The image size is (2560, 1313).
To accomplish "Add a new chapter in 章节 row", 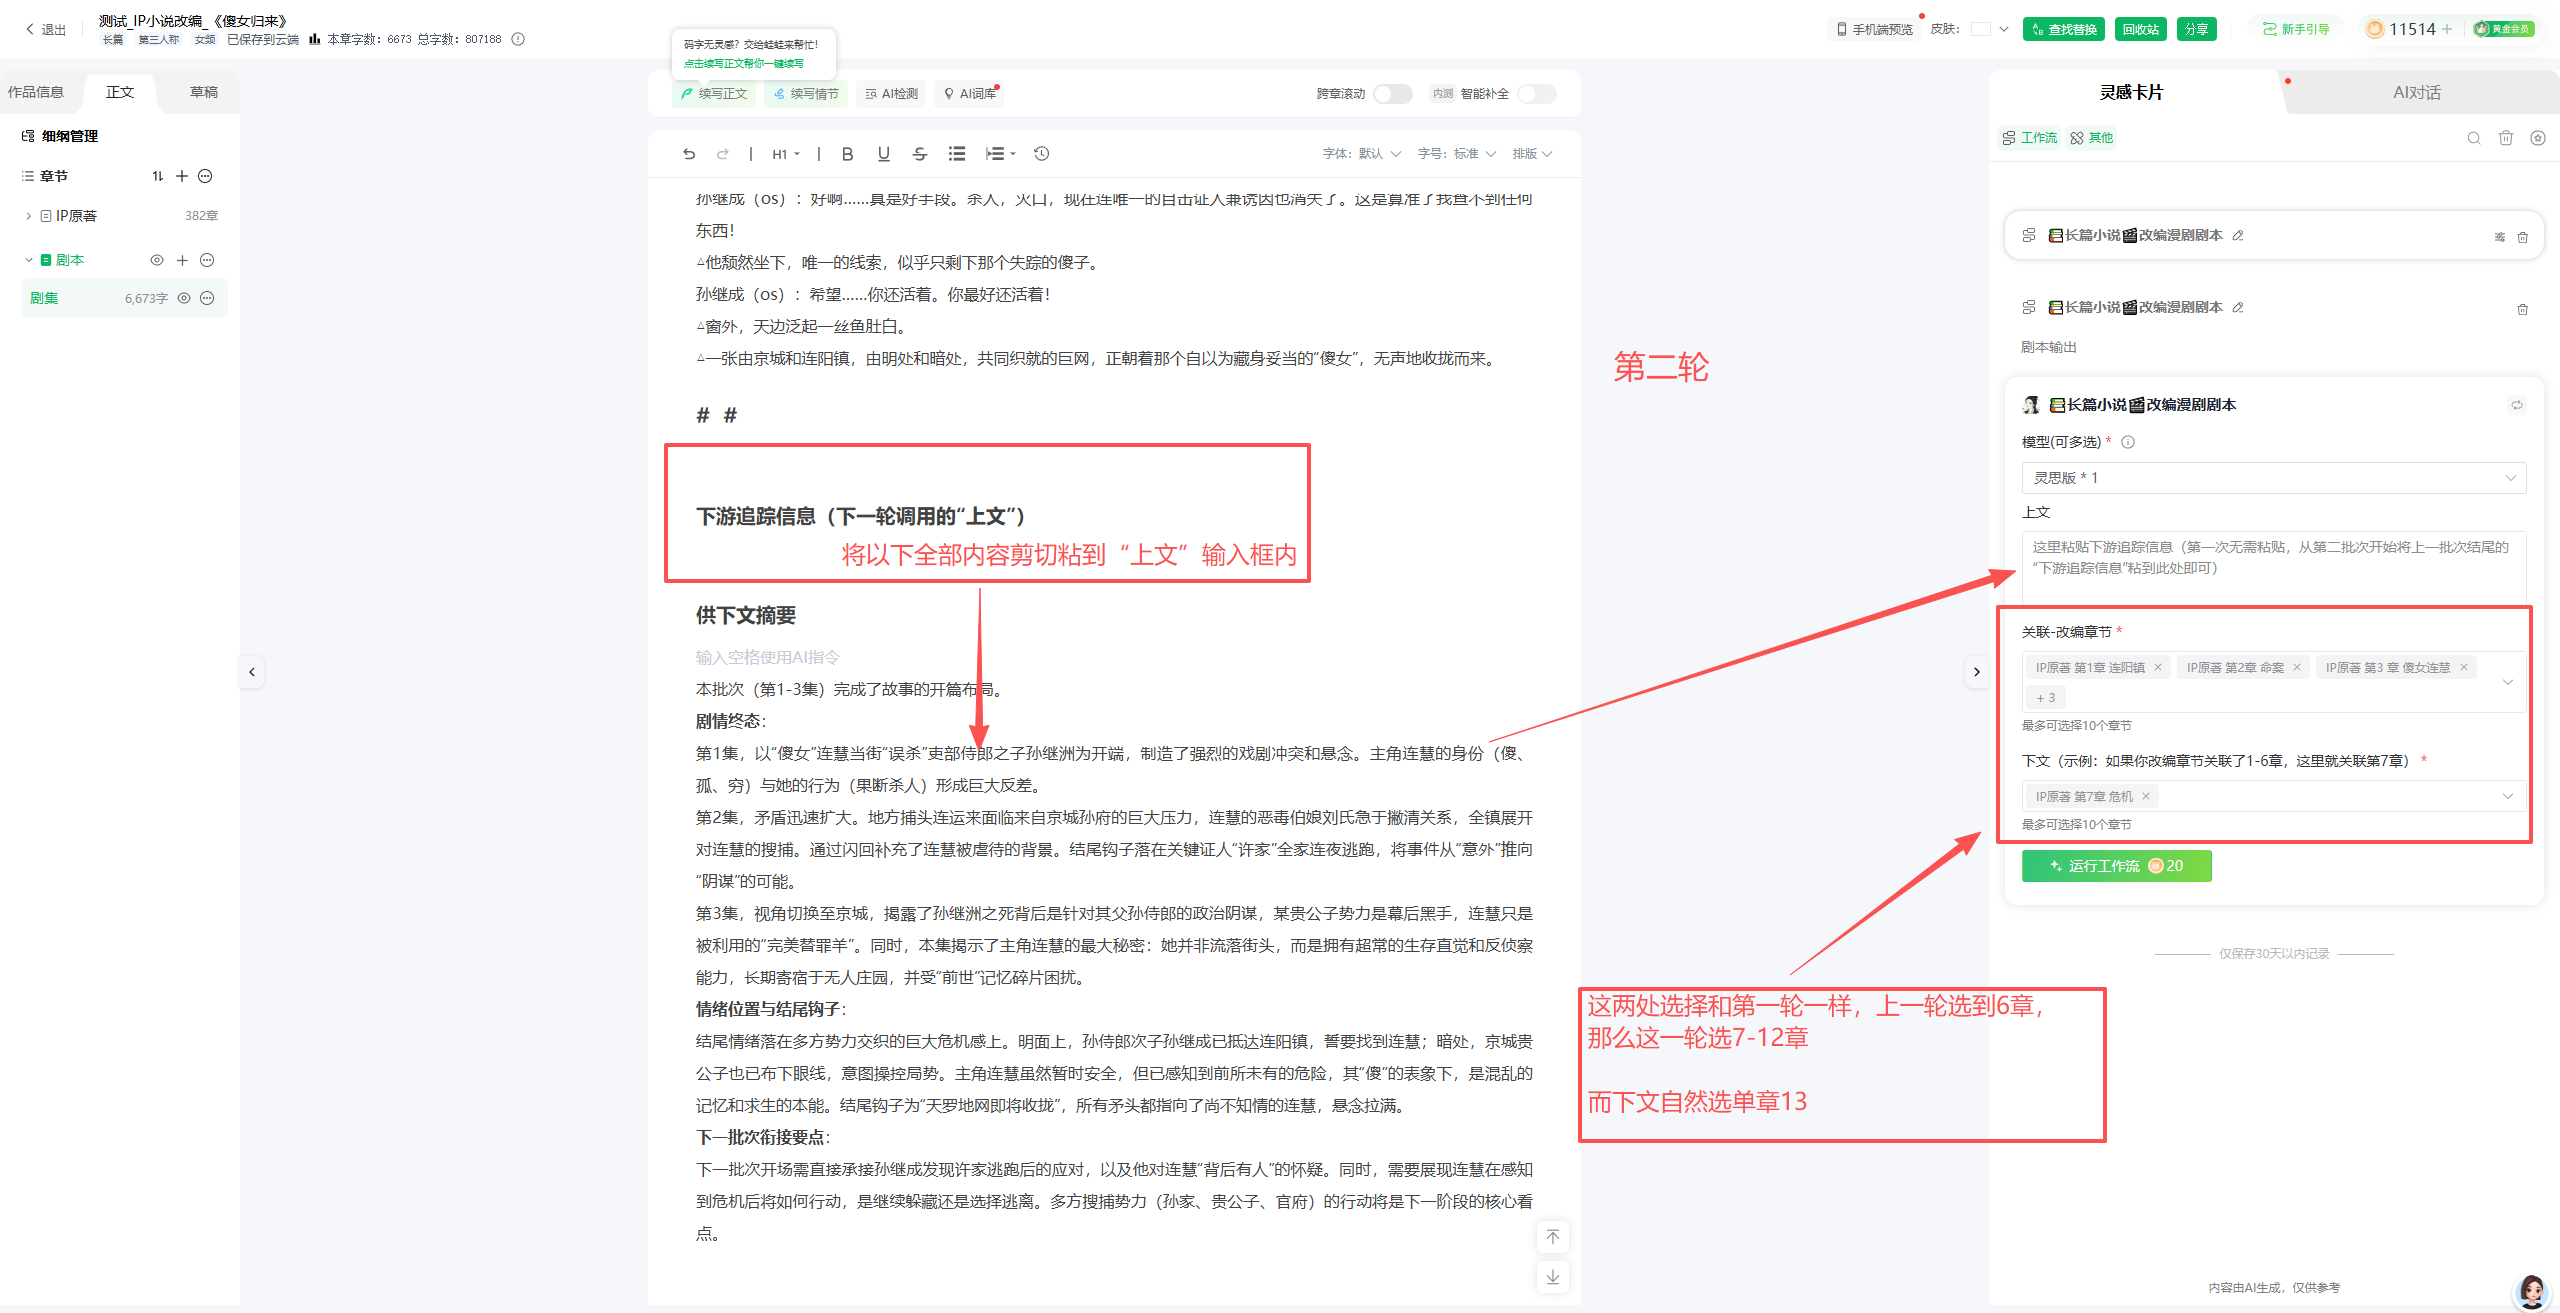I will coord(182,176).
